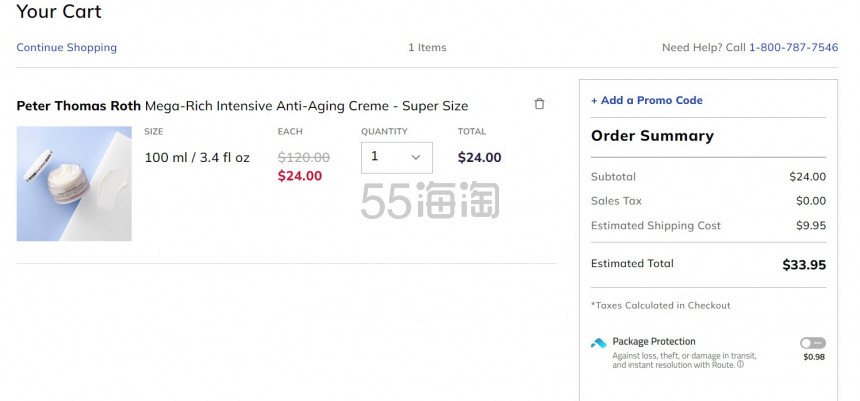This screenshot has width=860, height=401.
Task: Open the Quantity dropdown showing 1
Action: (x=397, y=157)
